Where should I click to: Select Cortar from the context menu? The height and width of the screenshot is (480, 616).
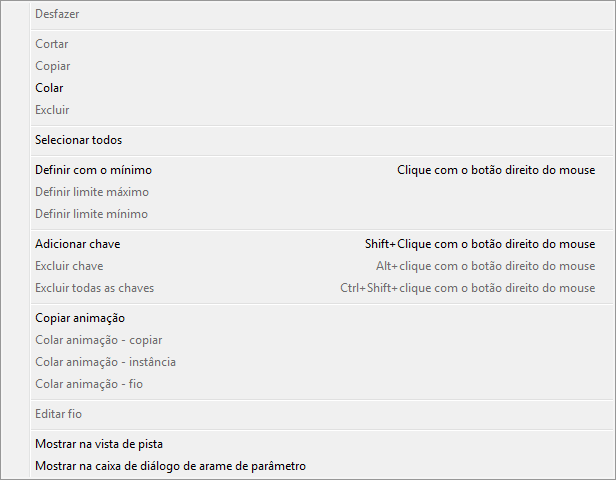(x=52, y=44)
